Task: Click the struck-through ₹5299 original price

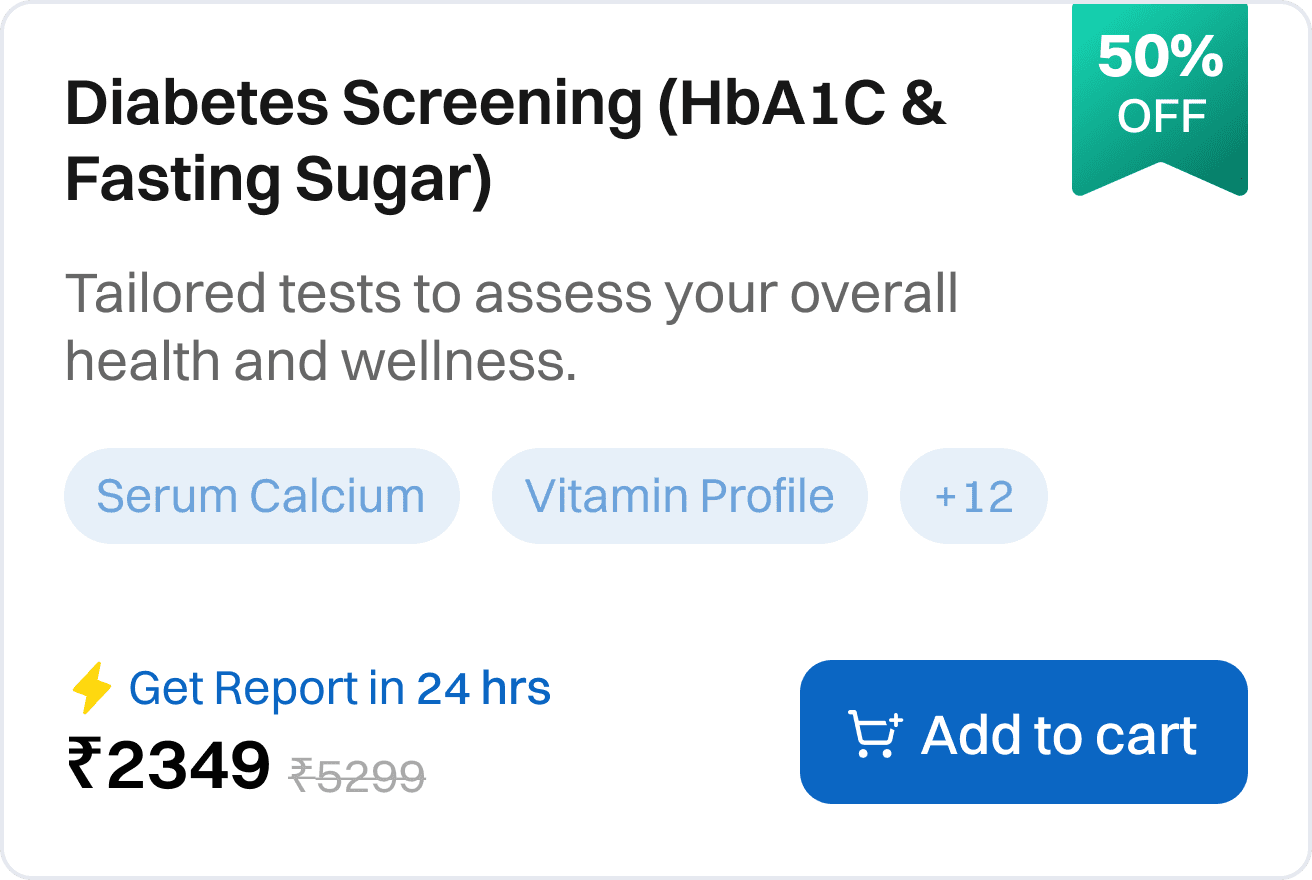Action: coord(357,775)
